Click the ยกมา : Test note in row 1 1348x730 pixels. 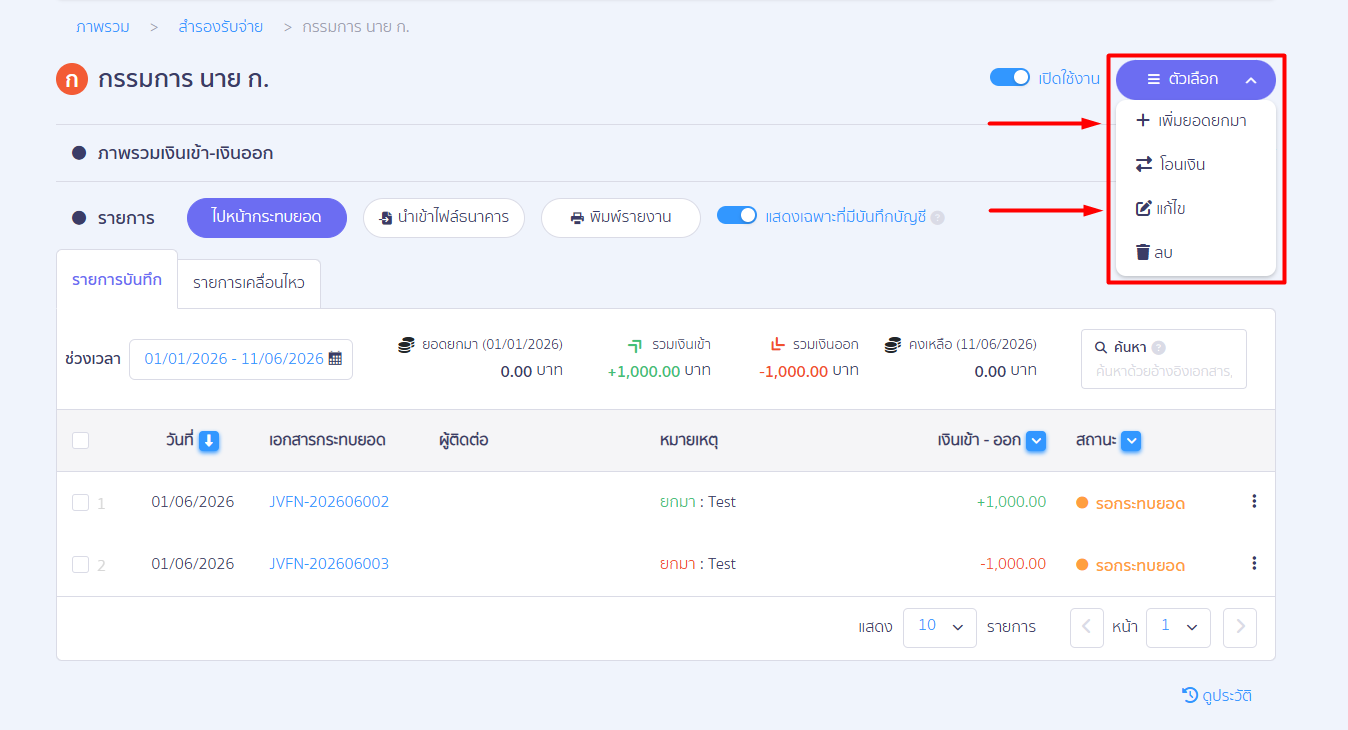(698, 502)
